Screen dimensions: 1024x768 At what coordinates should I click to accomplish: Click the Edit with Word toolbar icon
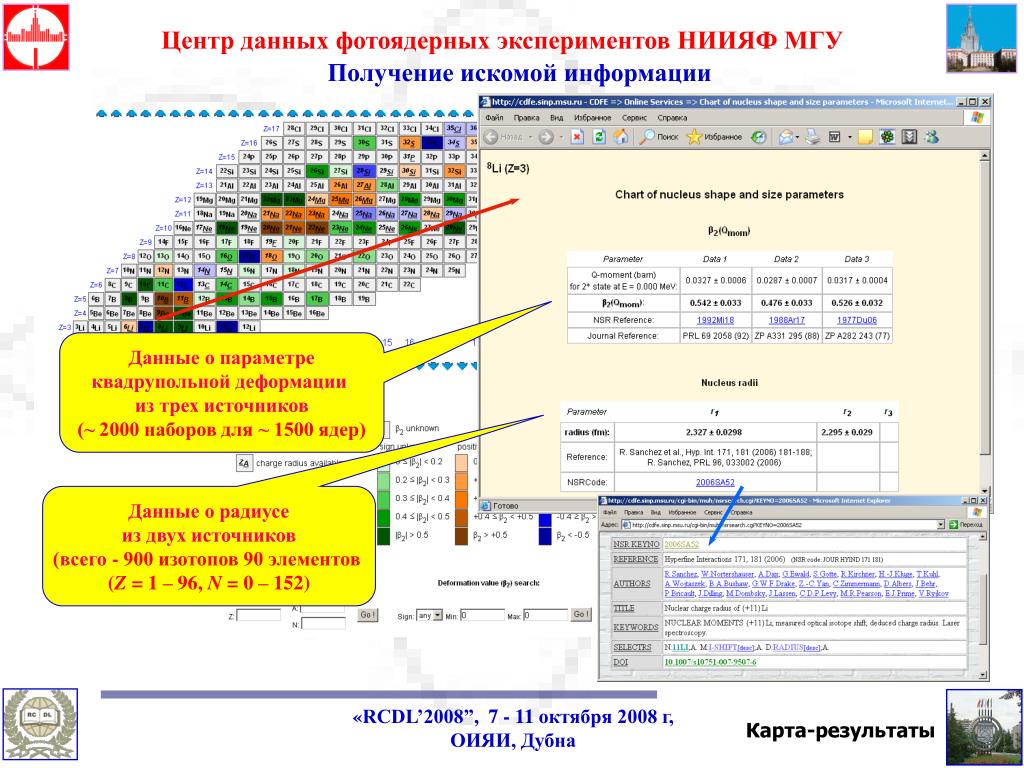[835, 137]
